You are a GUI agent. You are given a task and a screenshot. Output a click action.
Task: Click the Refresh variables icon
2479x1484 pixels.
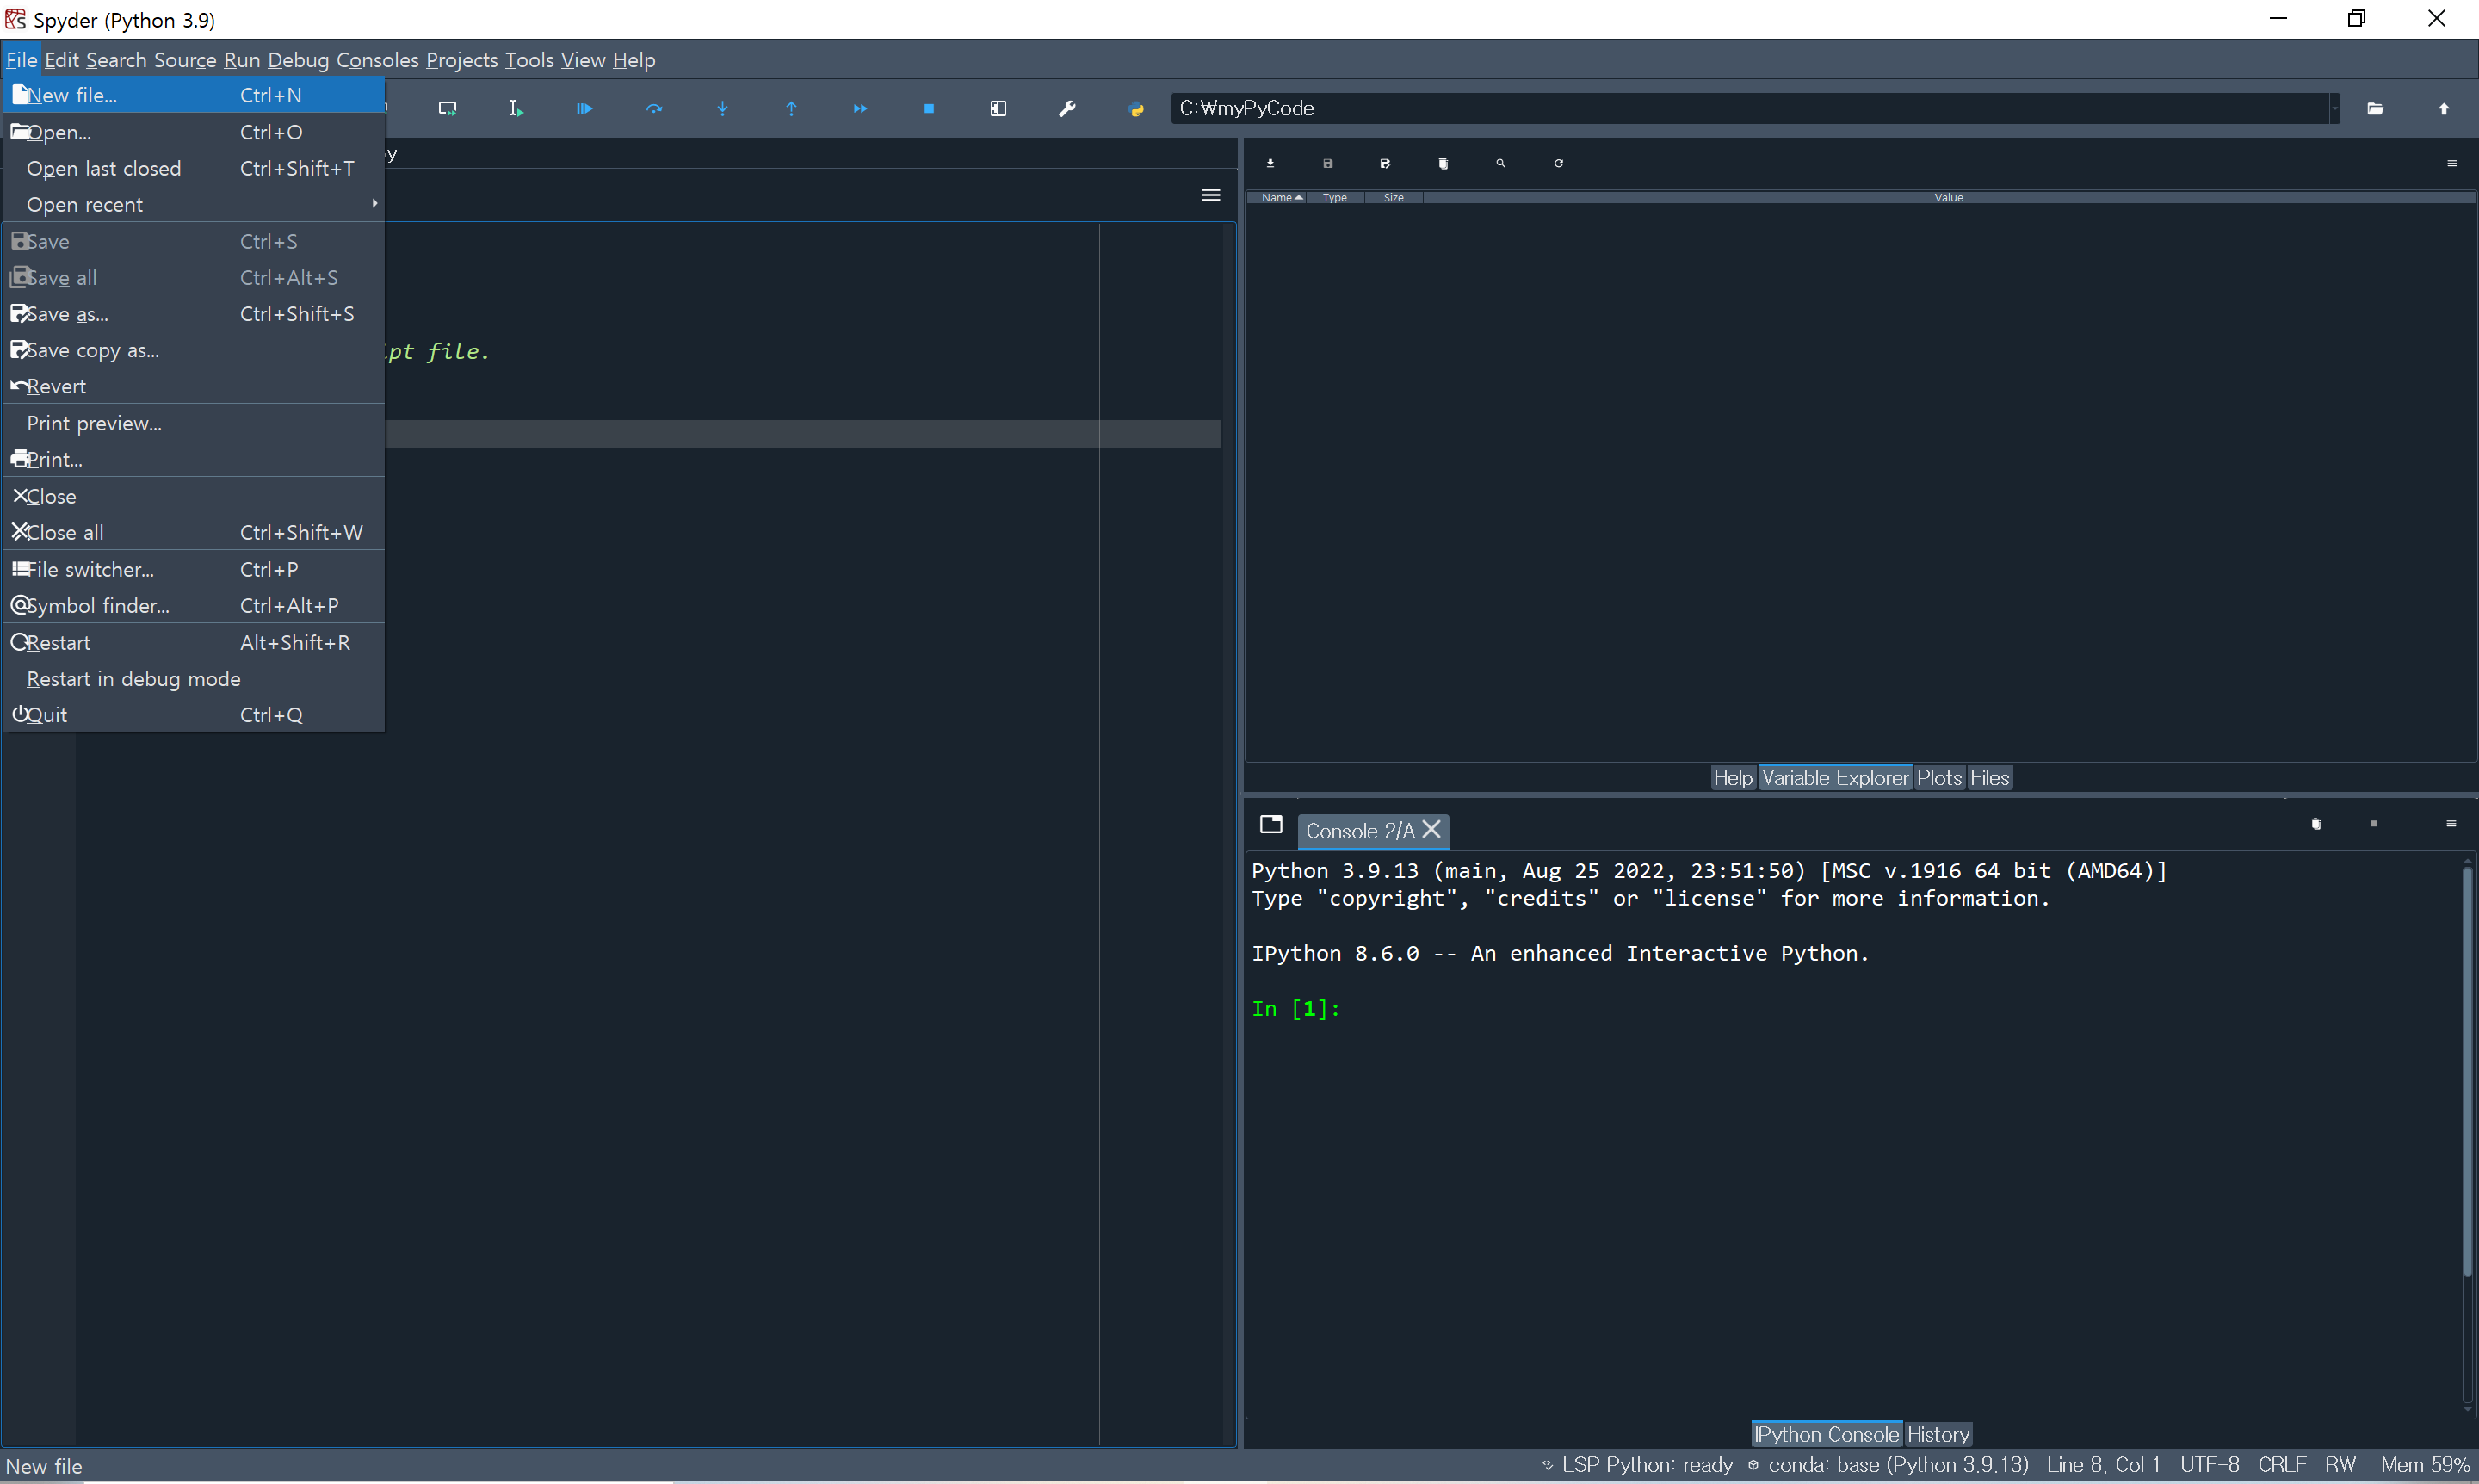point(1558,163)
